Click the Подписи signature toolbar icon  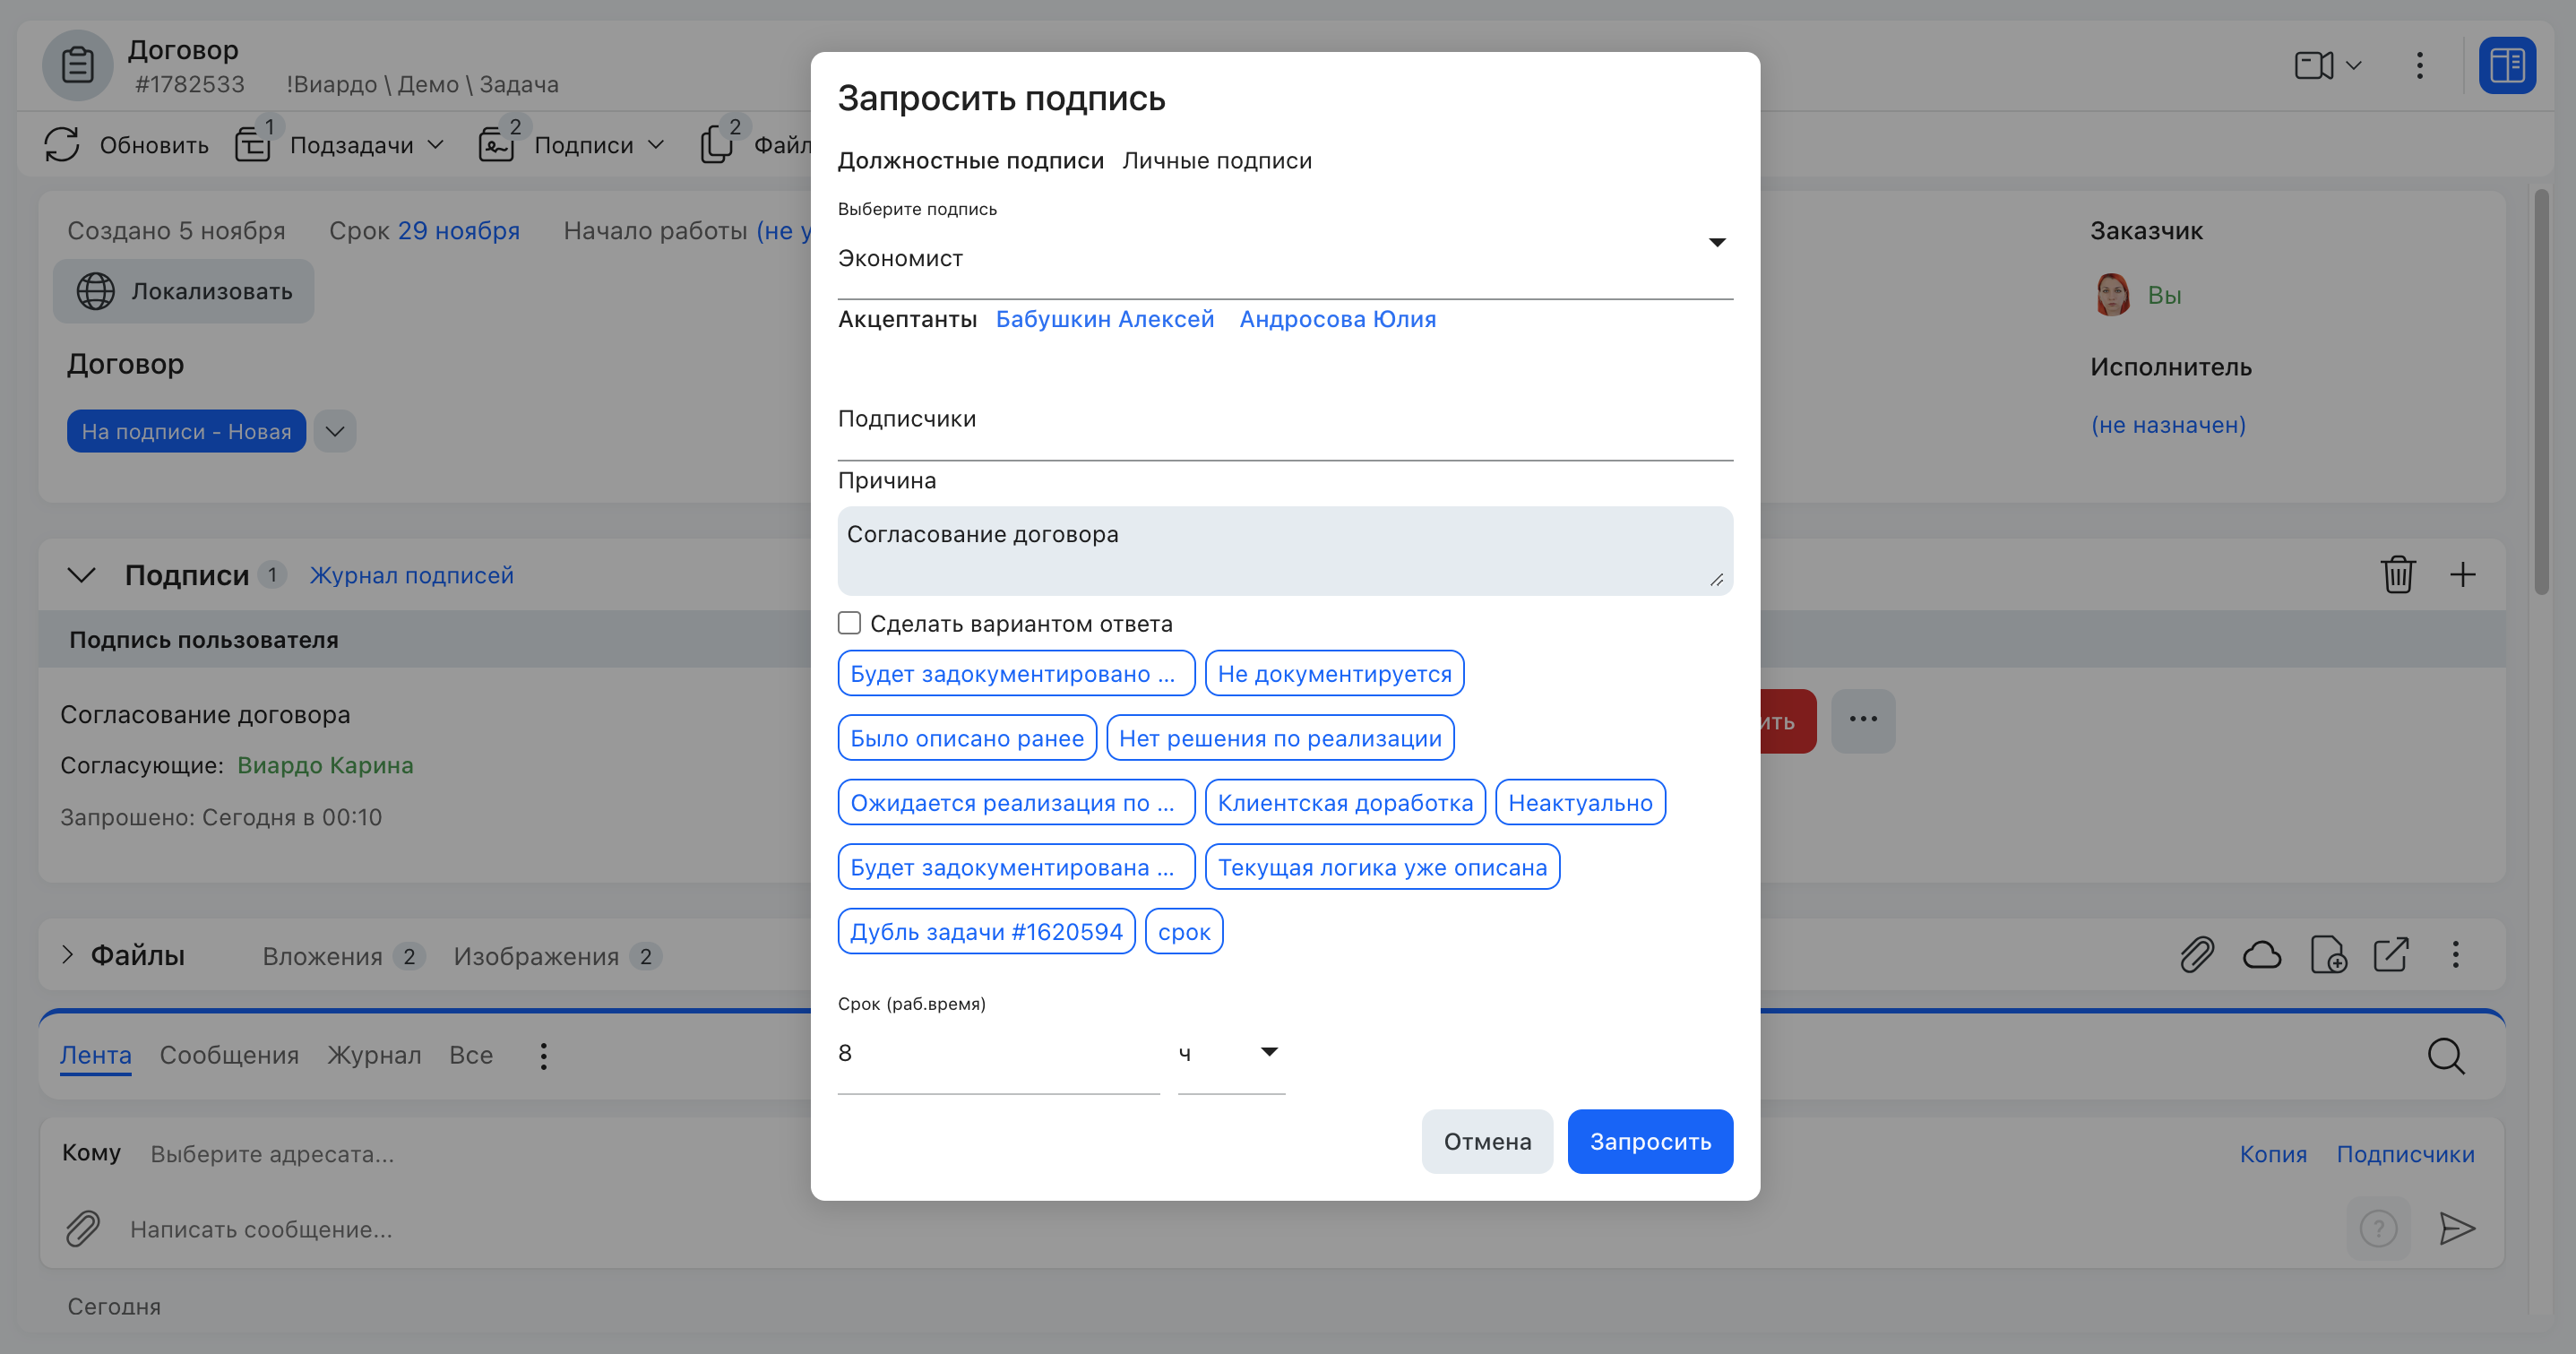(x=497, y=145)
